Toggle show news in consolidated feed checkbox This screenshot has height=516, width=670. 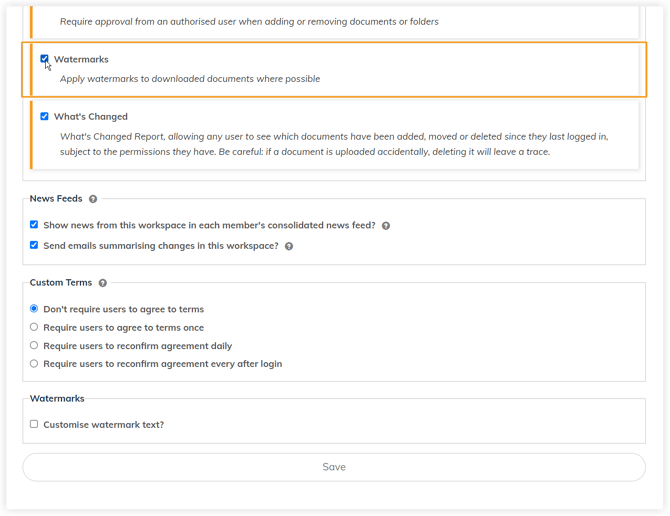tap(34, 225)
